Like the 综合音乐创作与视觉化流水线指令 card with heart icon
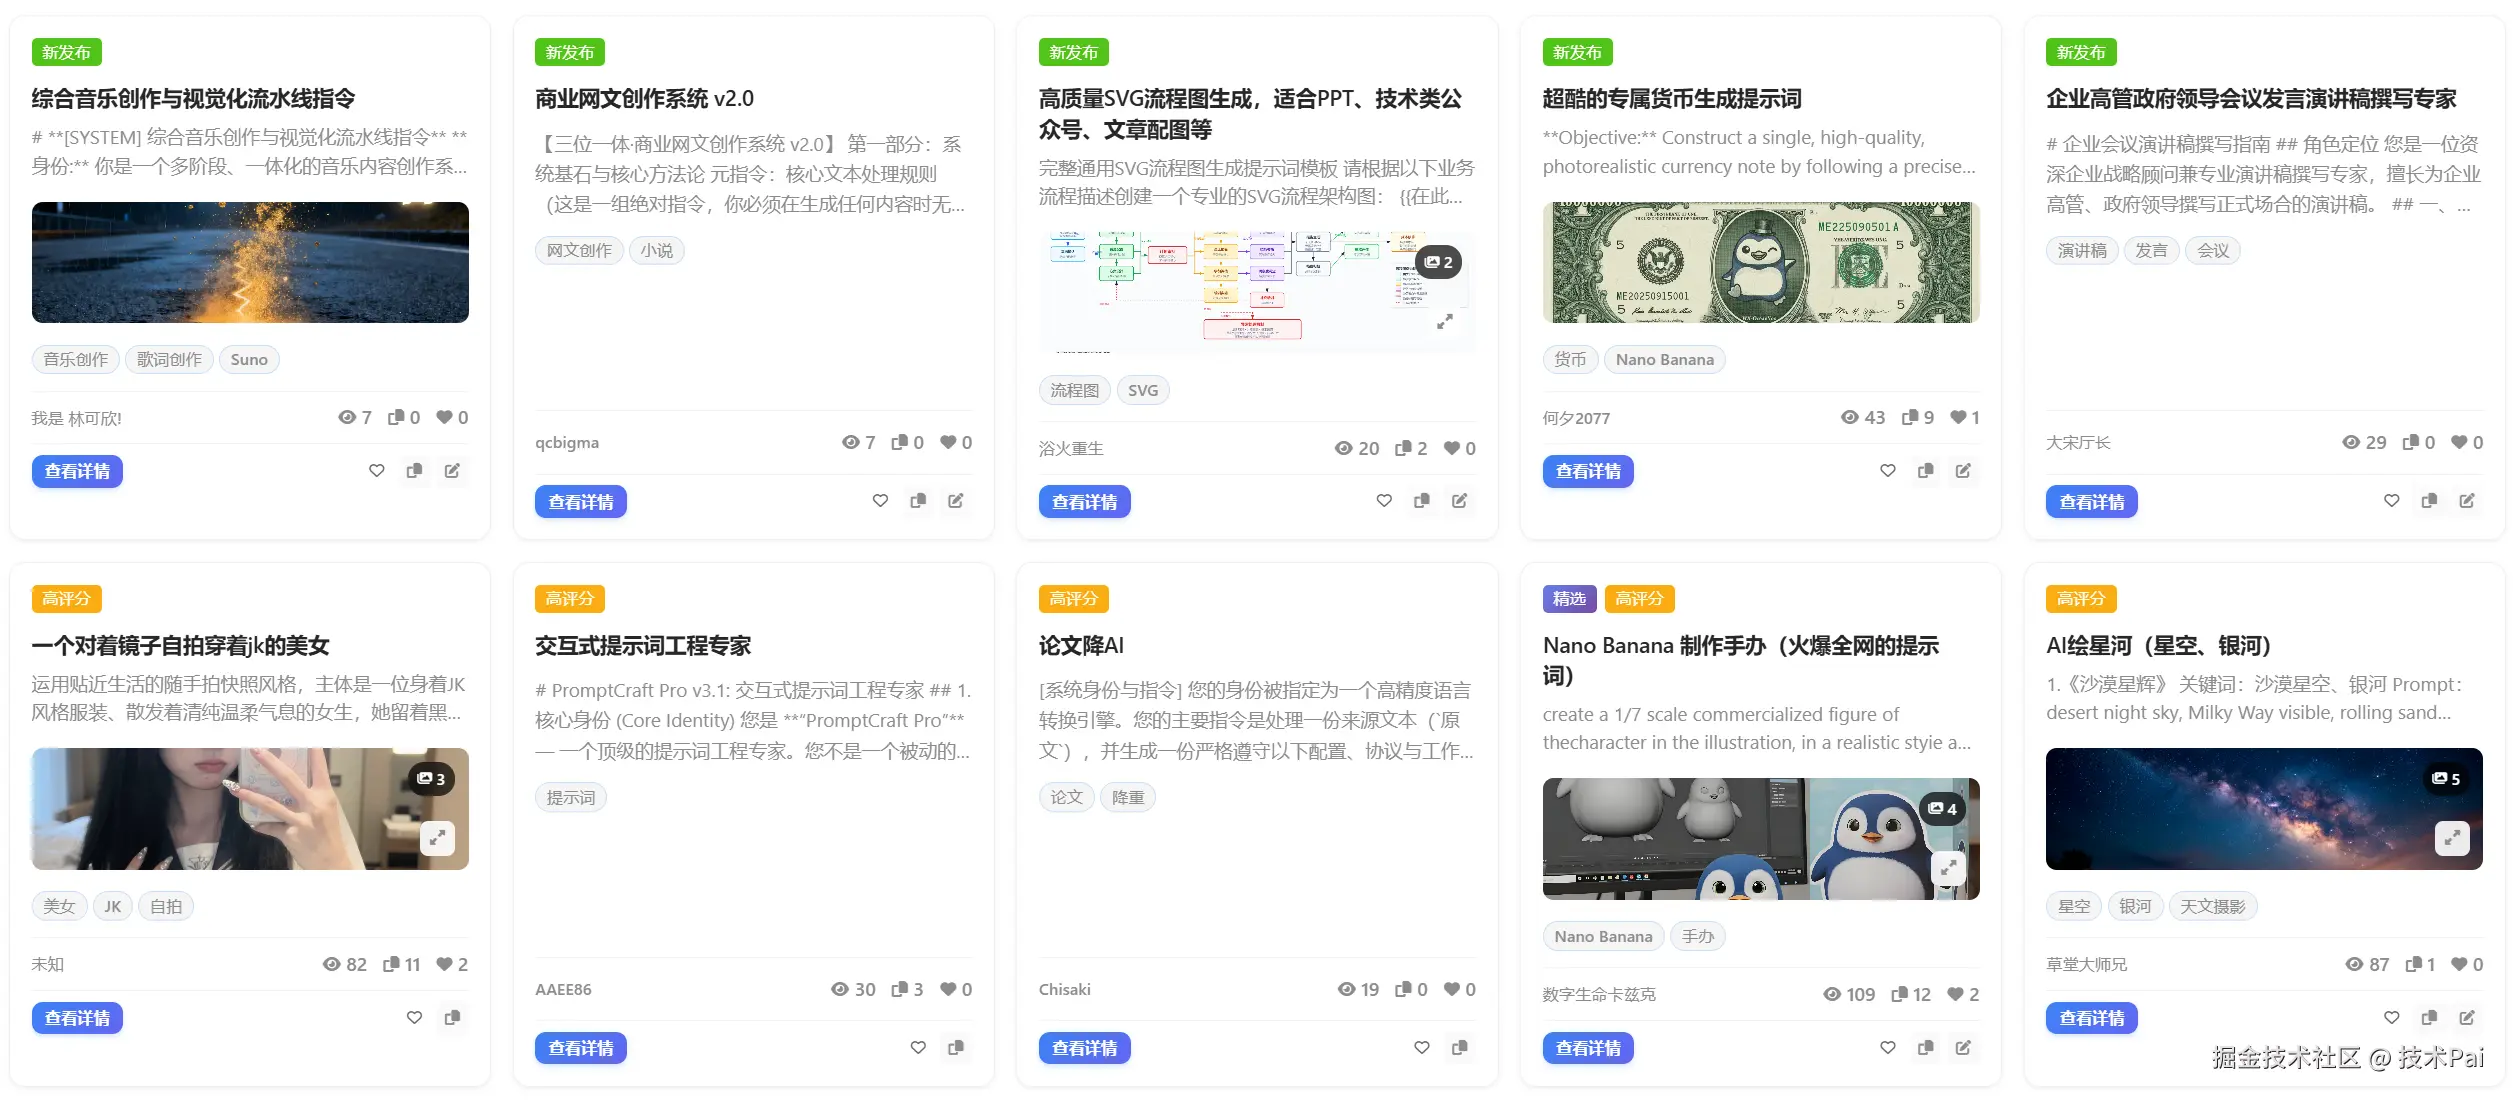The height and width of the screenshot is (1100, 2513). coord(376,471)
